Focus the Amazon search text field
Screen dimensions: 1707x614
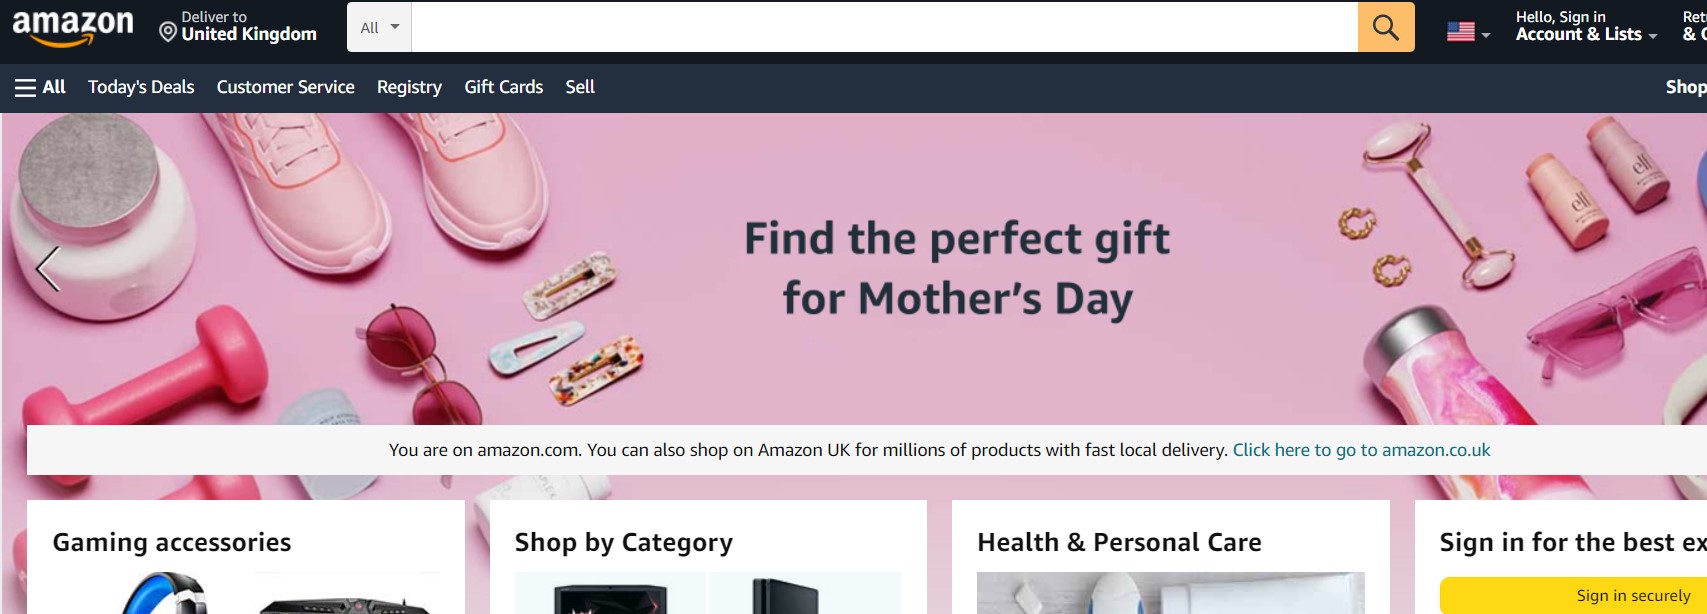(885, 27)
